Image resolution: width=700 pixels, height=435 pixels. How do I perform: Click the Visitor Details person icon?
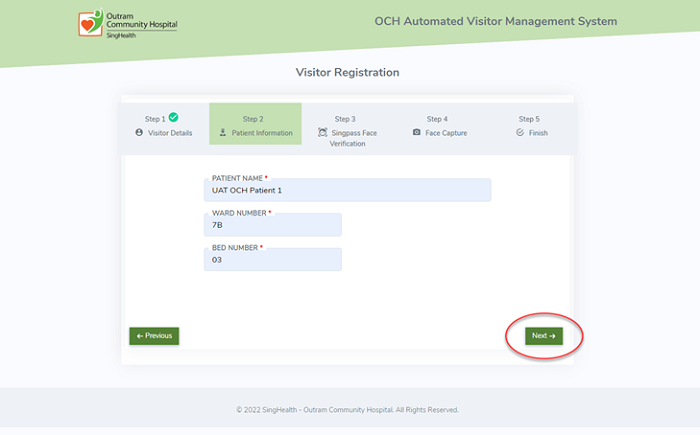click(139, 133)
